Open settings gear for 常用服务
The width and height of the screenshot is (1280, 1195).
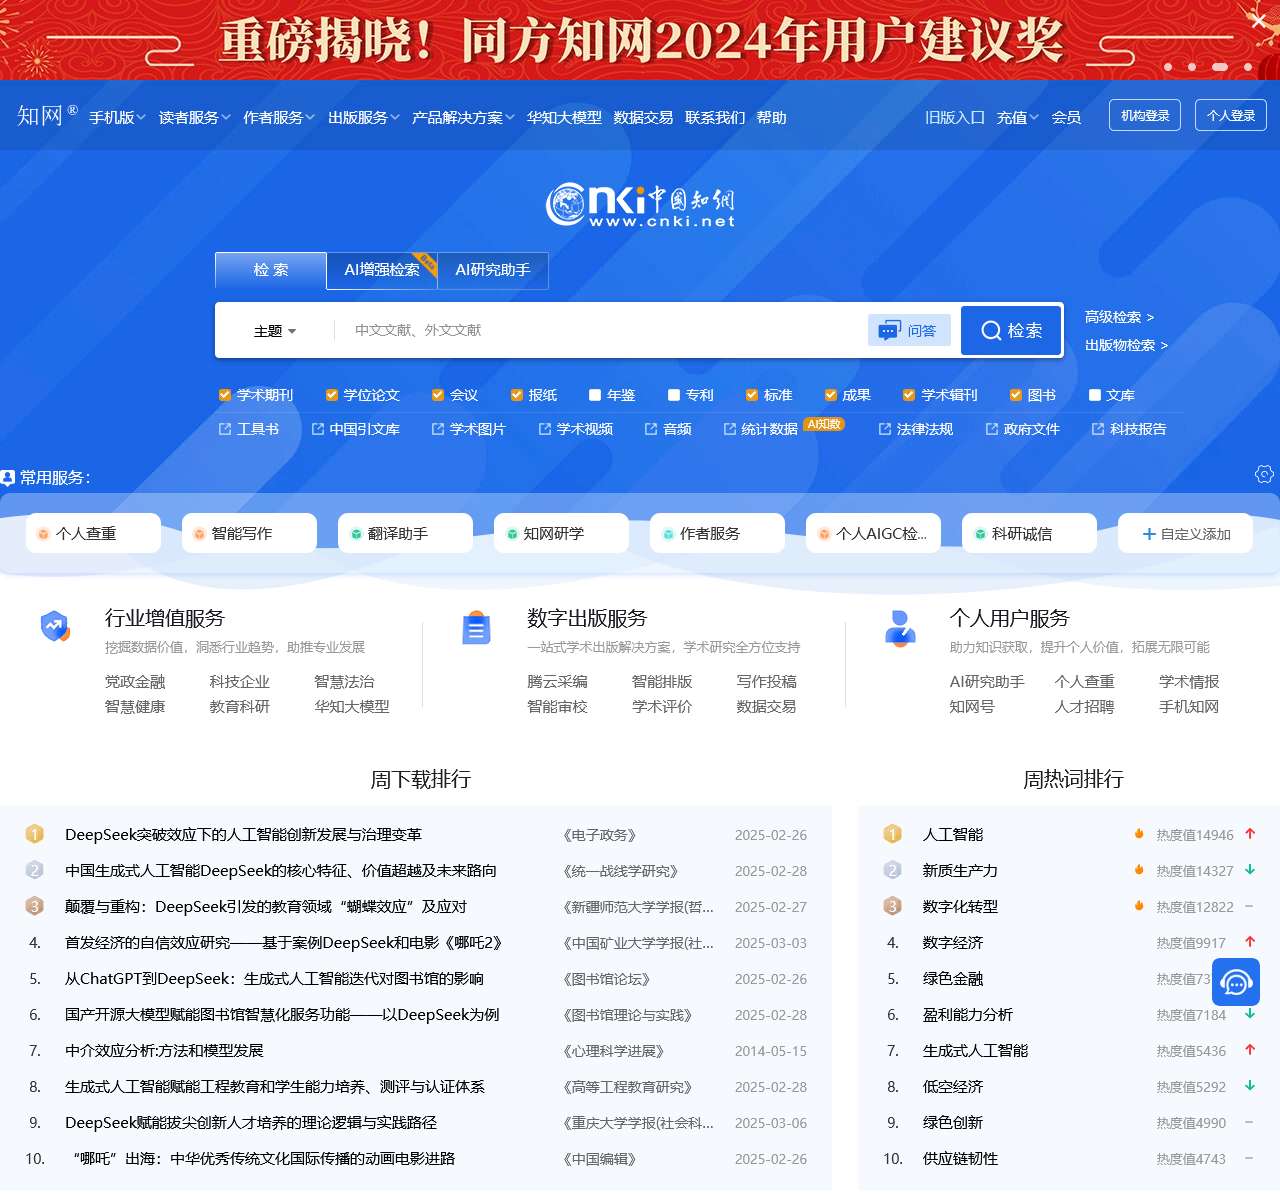coord(1264,474)
